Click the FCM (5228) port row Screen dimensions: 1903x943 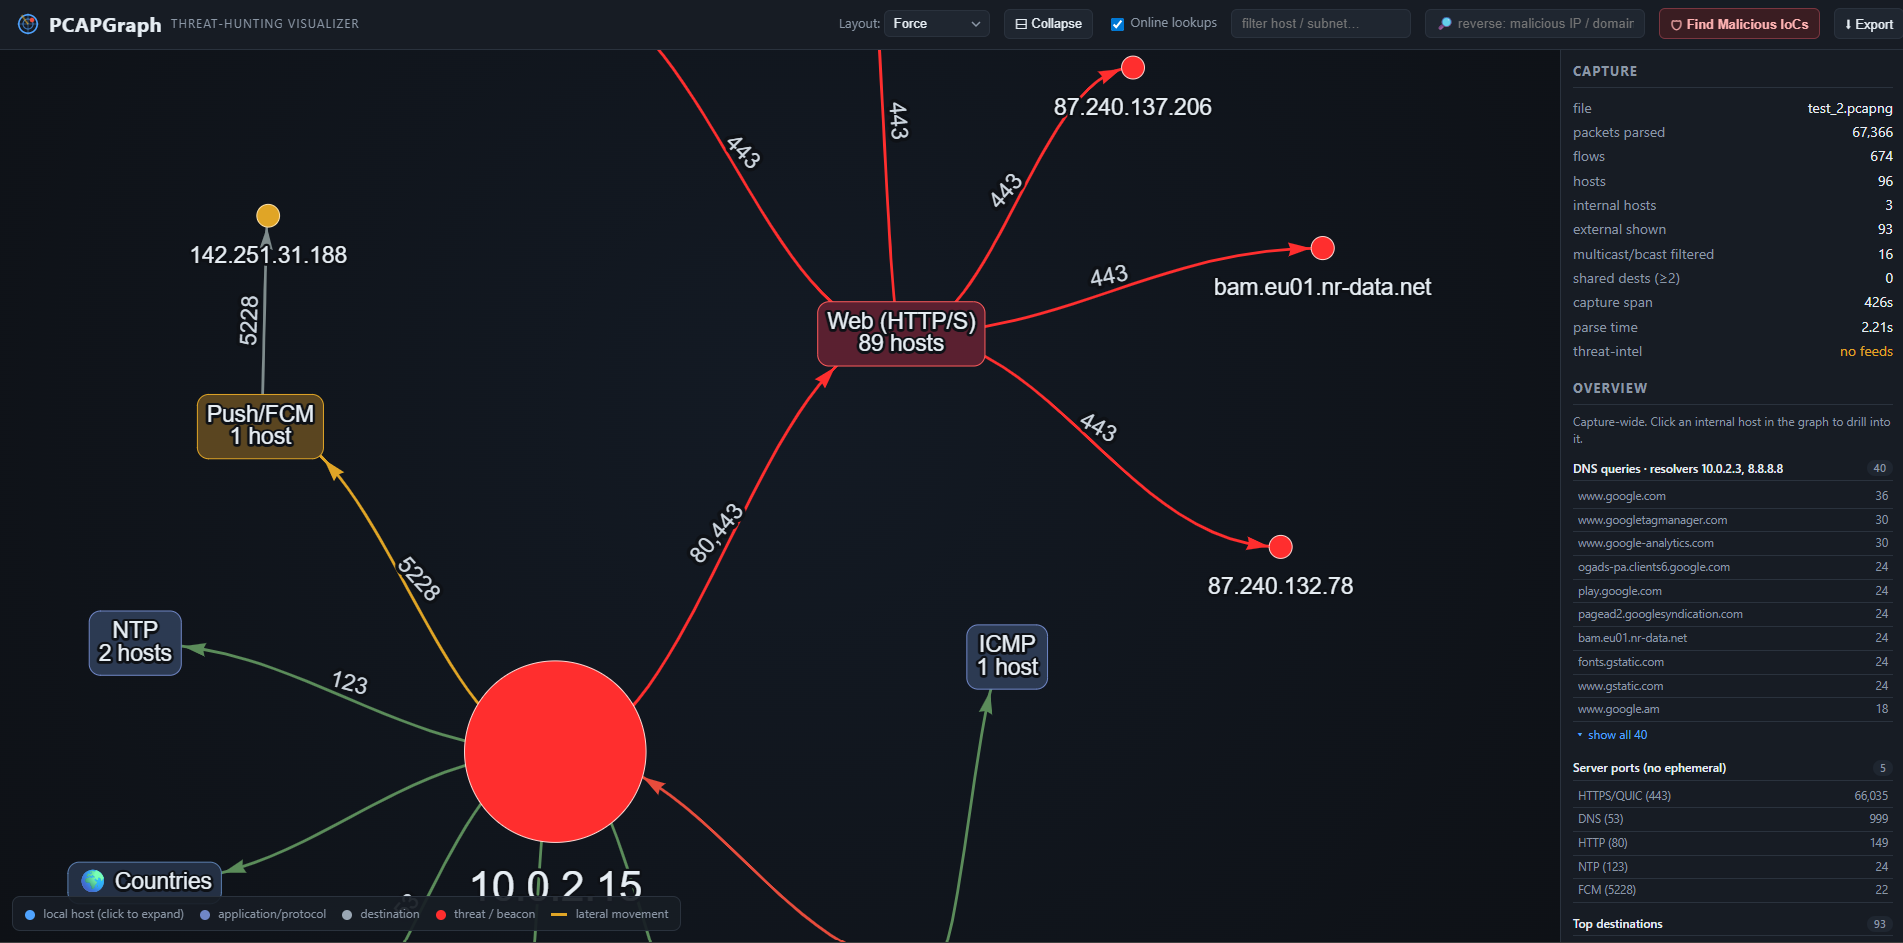tap(1733, 890)
